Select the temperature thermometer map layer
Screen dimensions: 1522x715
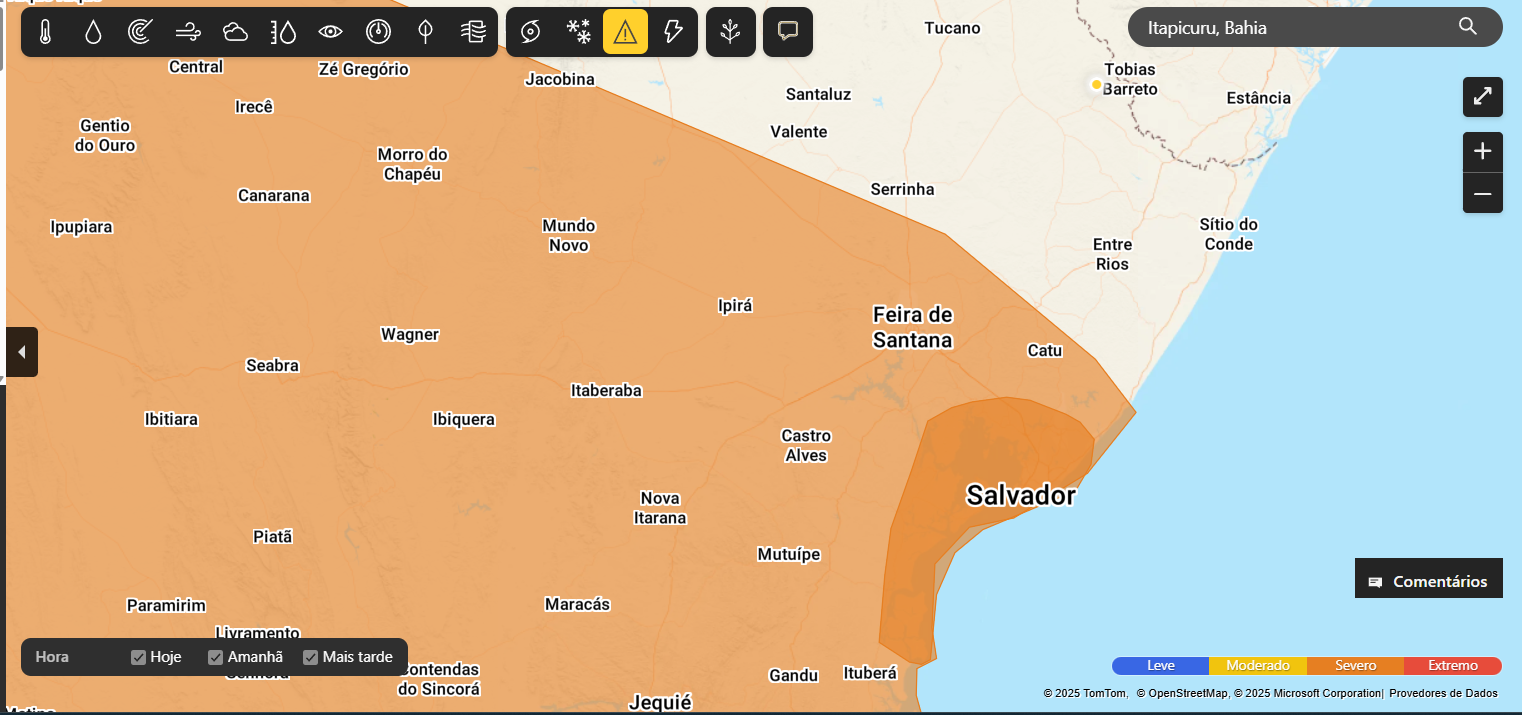coord(45,32)
